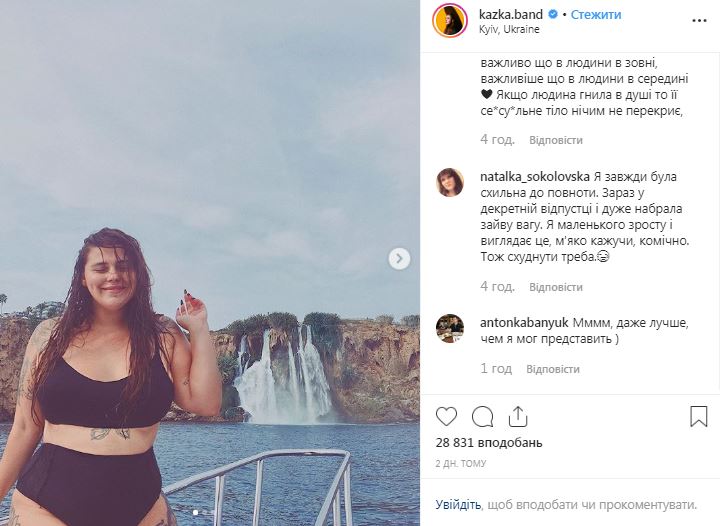Reply to the first visible comment

click(x=555, y=140)
